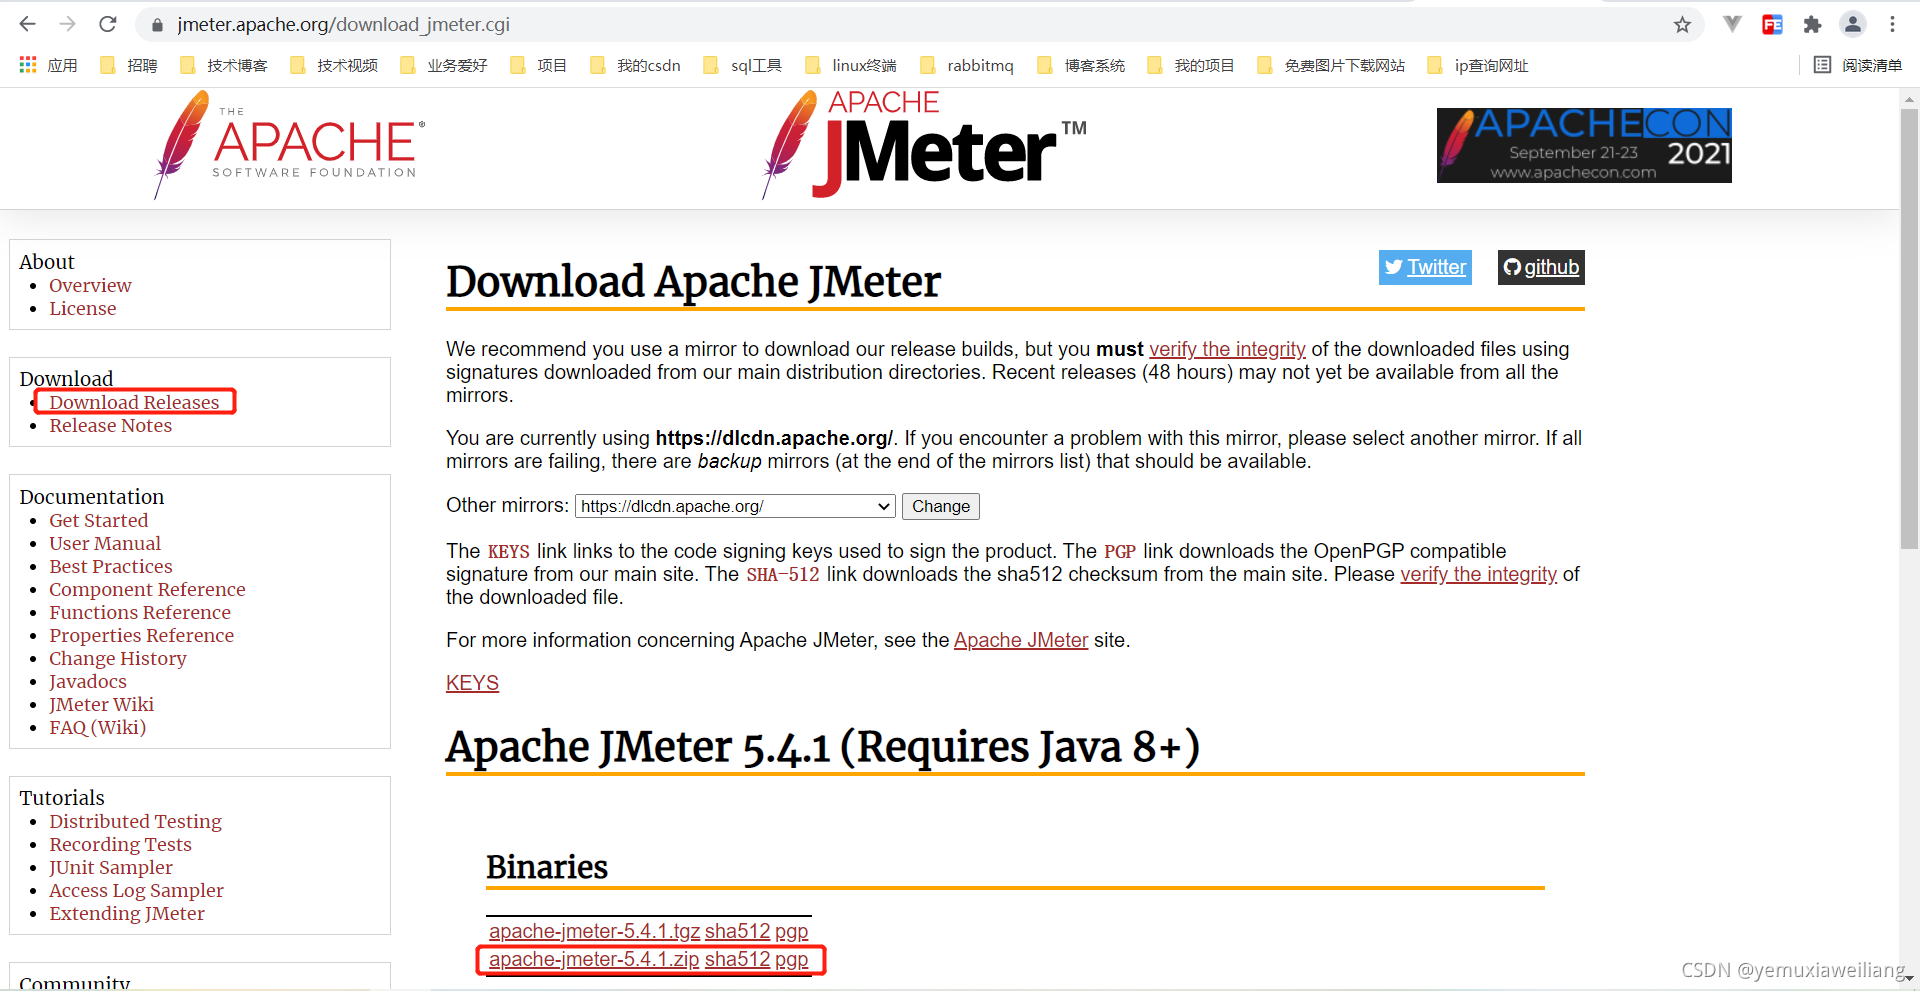Open the 业务爱好 bookmark folder
Image resolution: width=1920 pixels, height=991 pixels.
[444, 65]
